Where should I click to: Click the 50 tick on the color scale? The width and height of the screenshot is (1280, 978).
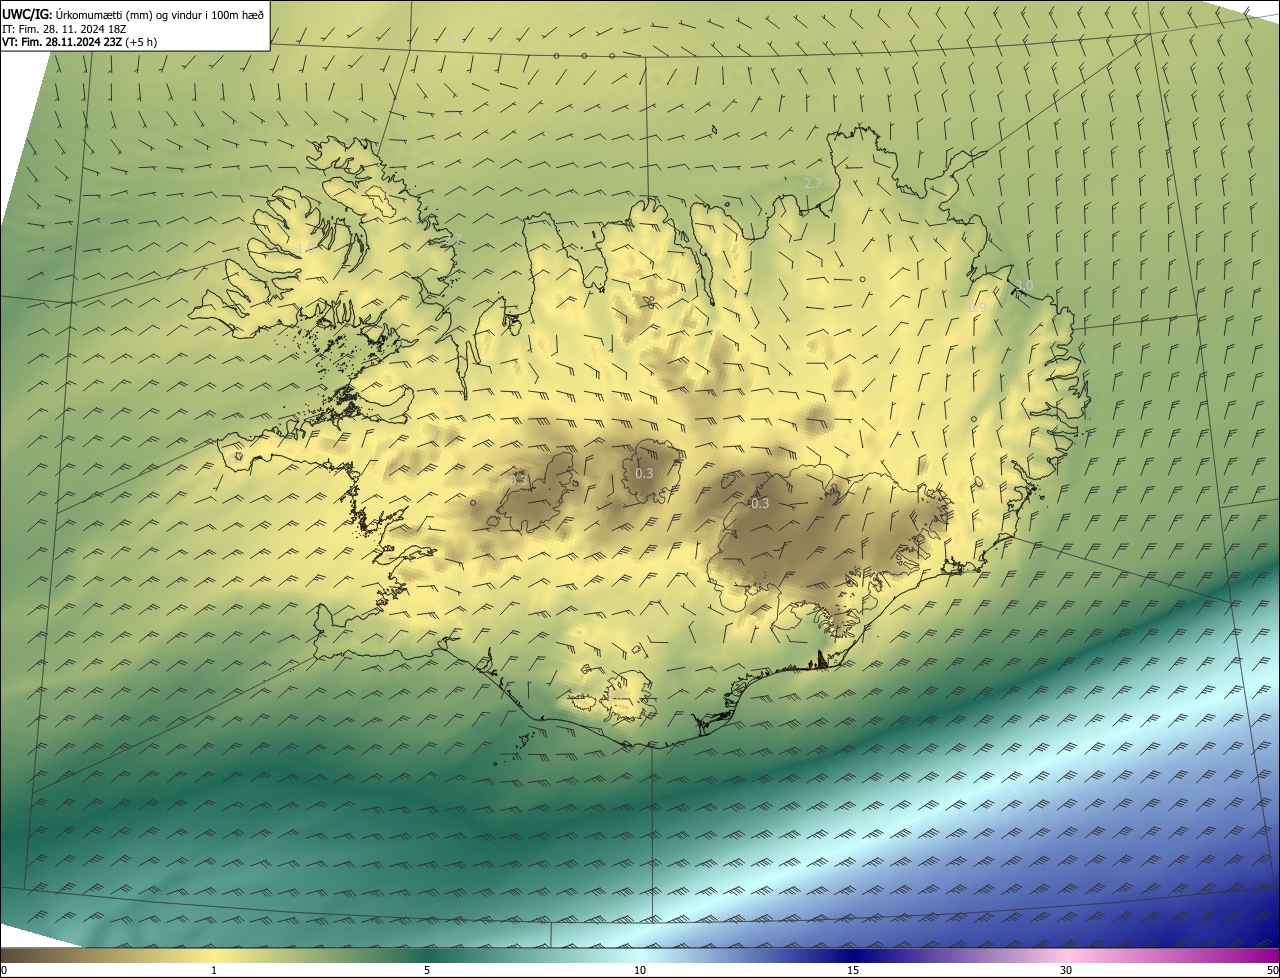(x=1272, y=970)
